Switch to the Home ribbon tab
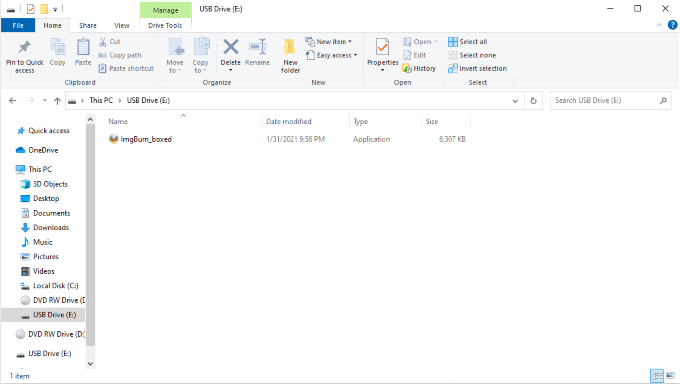The image size is (680, 384). pos(52,26)
